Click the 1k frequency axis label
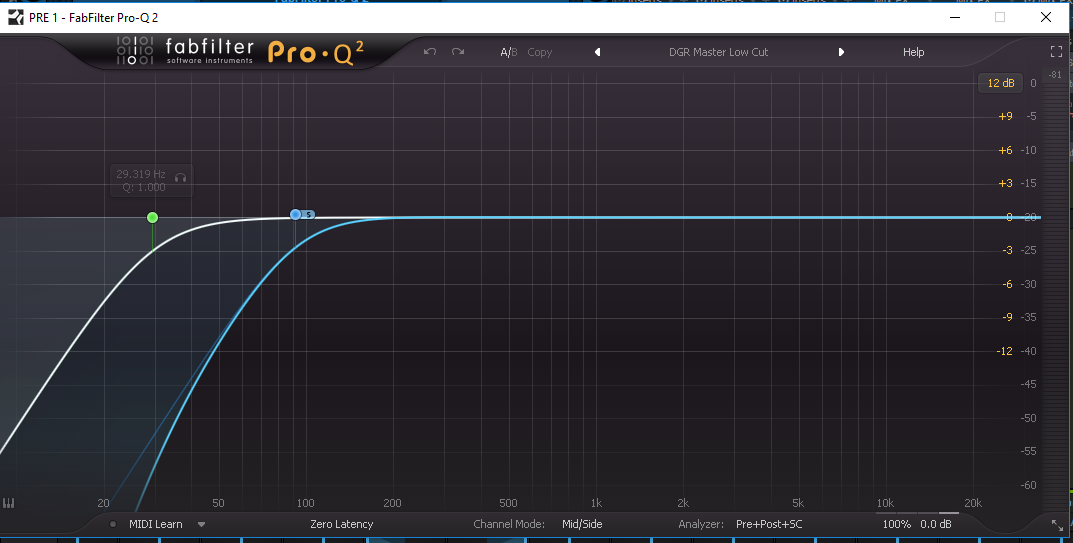 click(596, 503)
